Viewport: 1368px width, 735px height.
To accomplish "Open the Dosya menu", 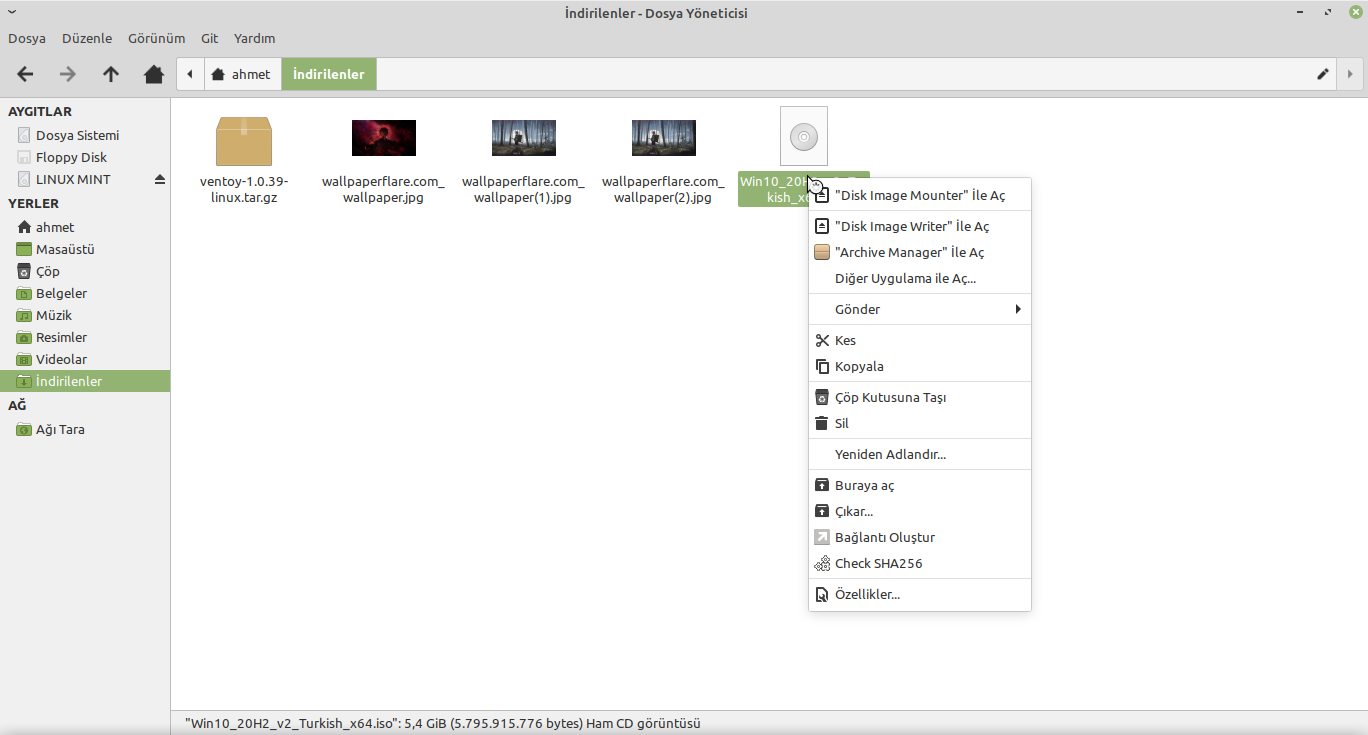I will [27, 39].
